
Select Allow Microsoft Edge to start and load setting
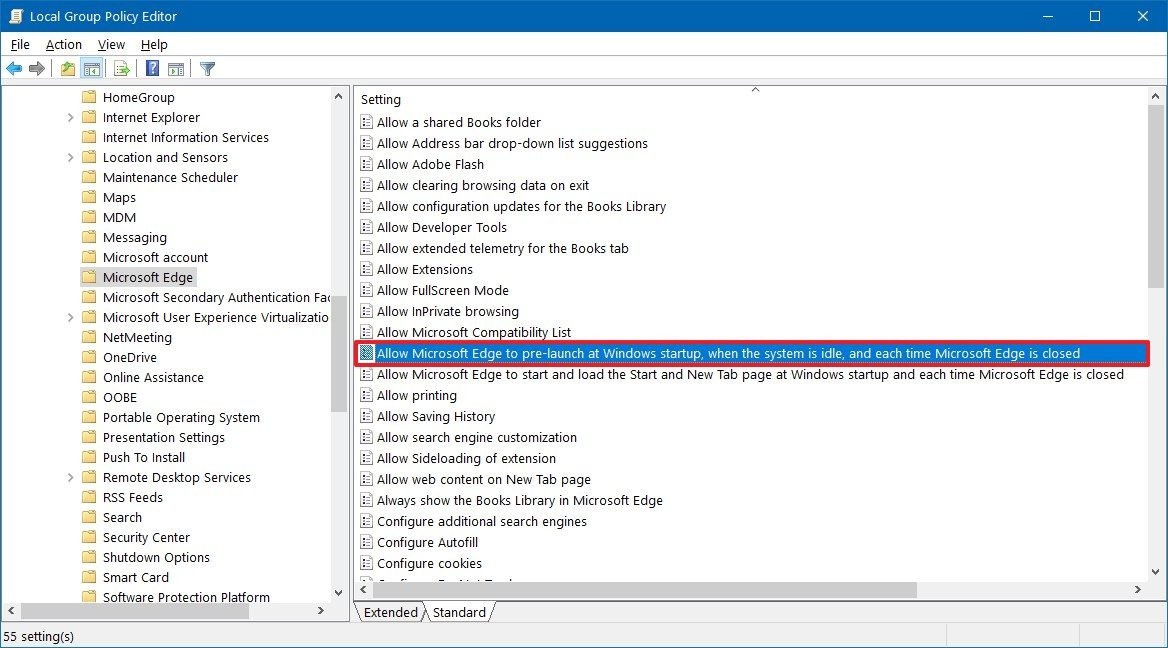(750, 375)
